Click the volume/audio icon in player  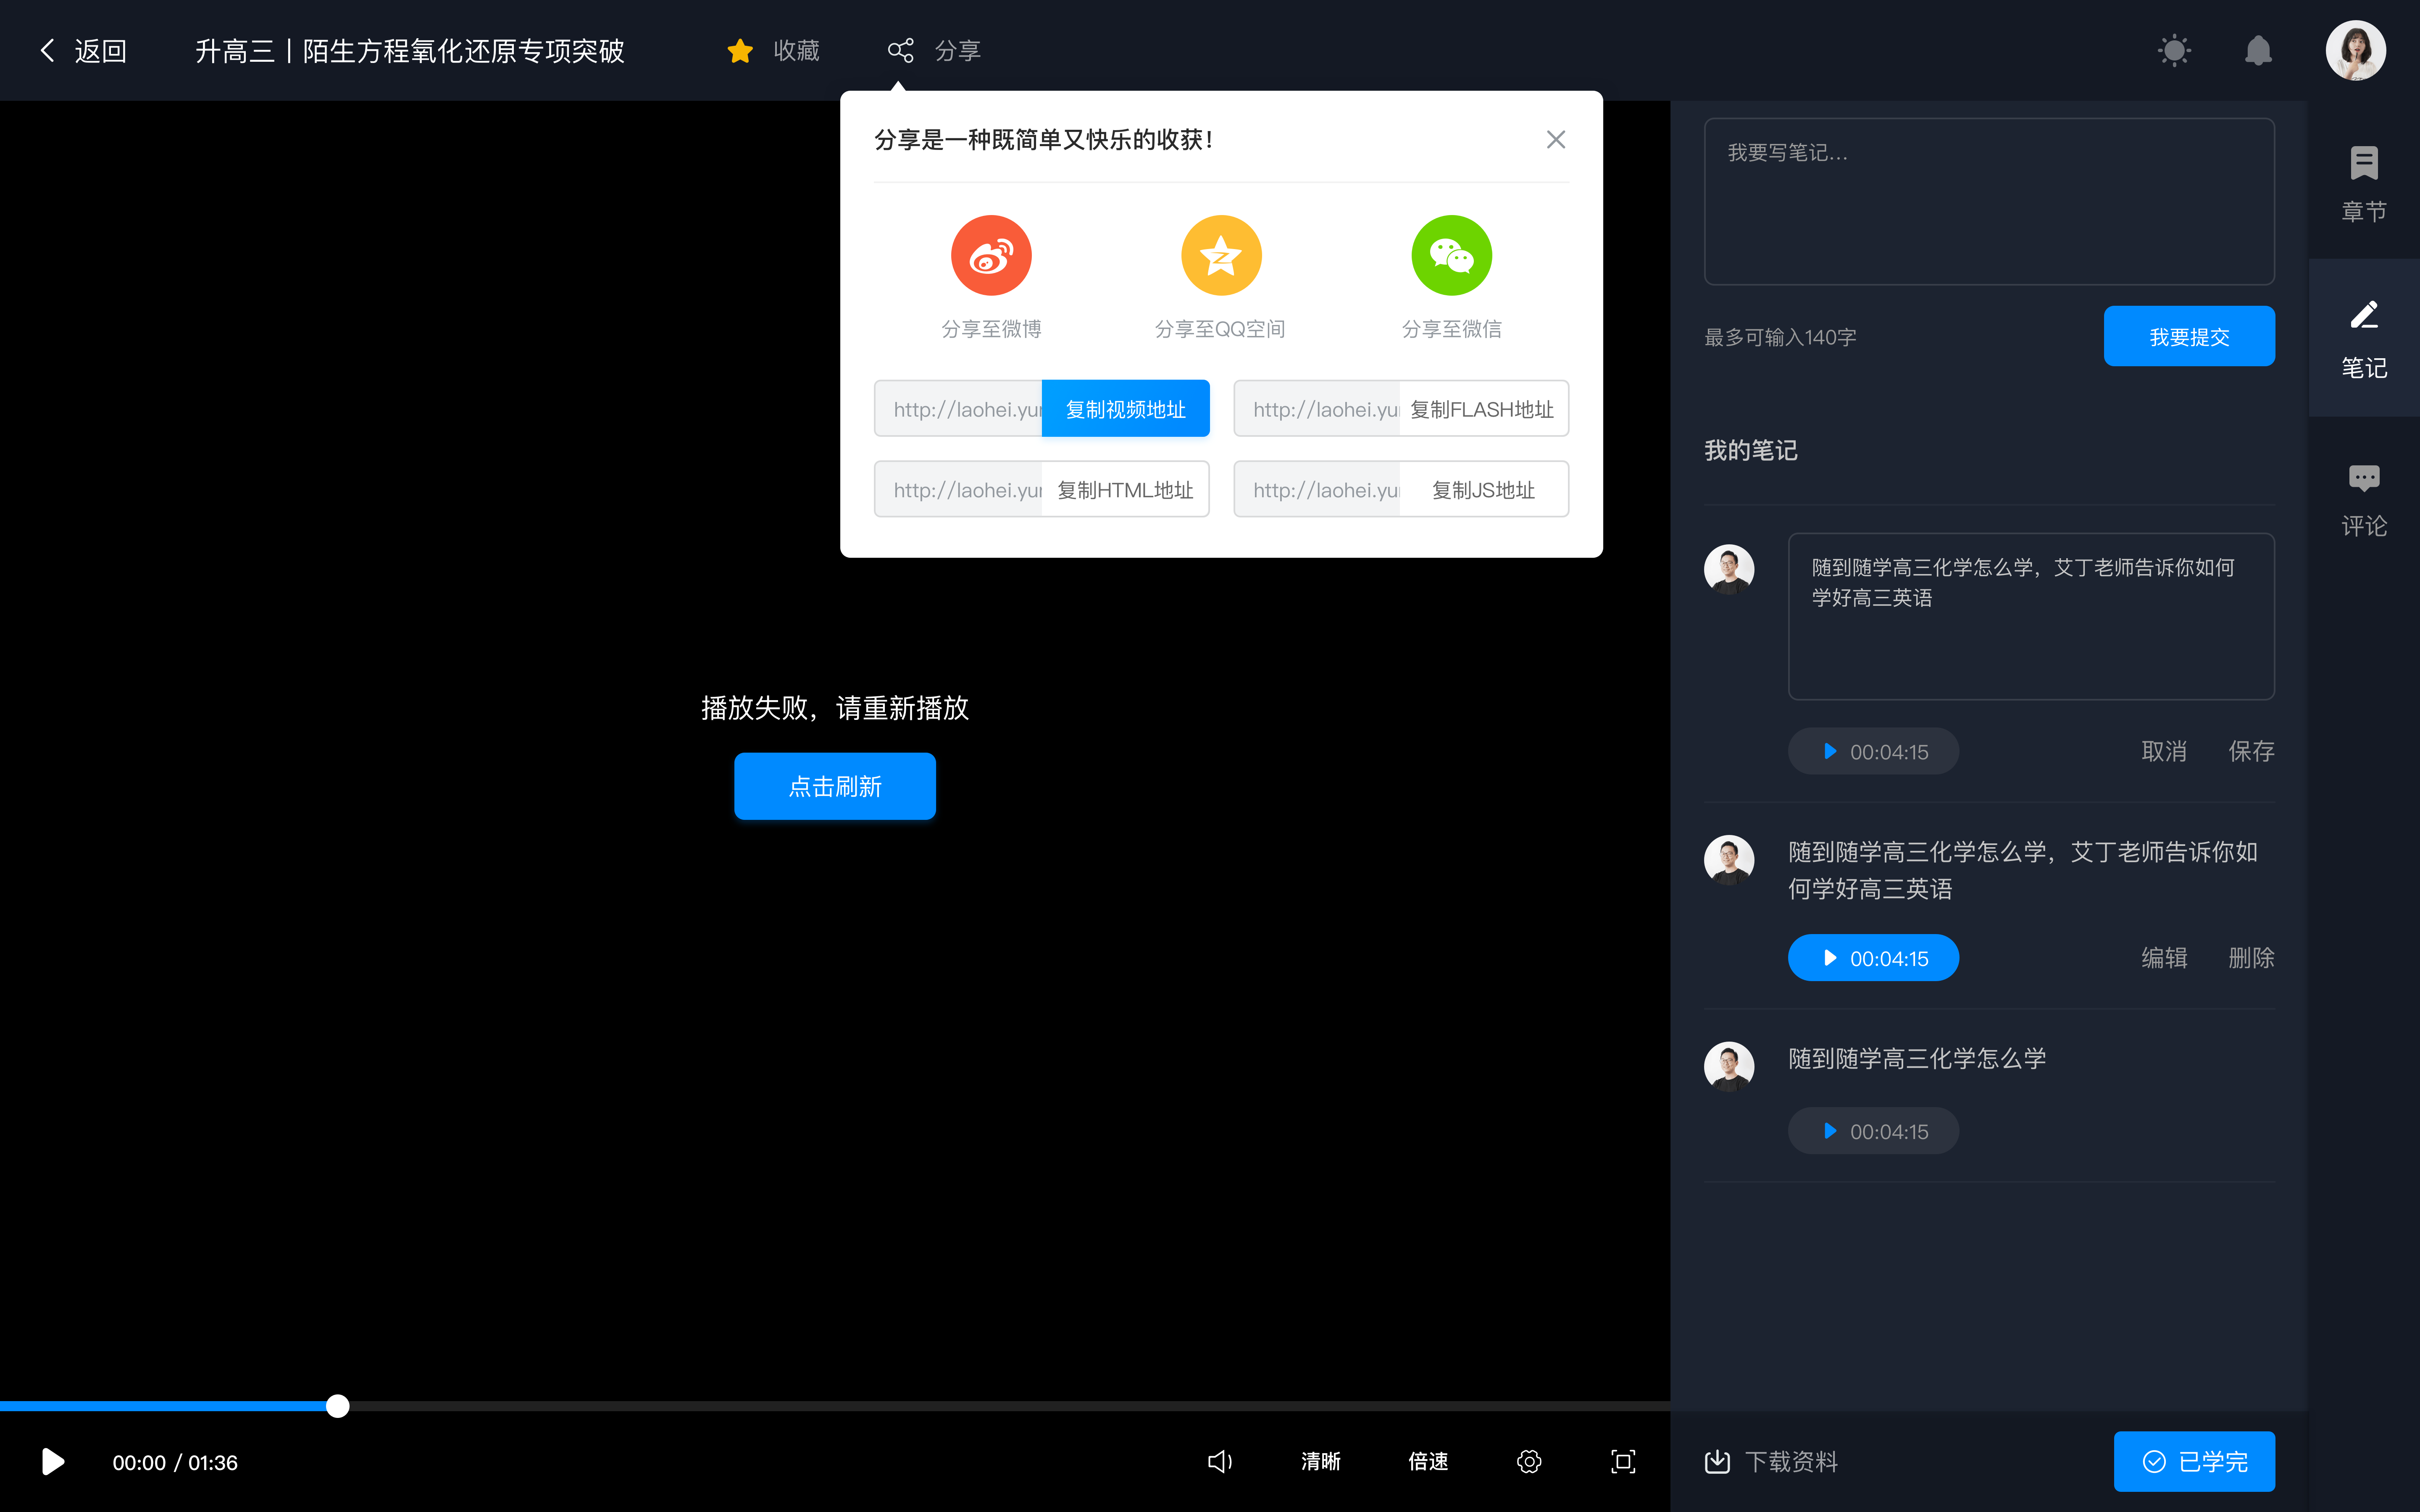[1220, 1462]
